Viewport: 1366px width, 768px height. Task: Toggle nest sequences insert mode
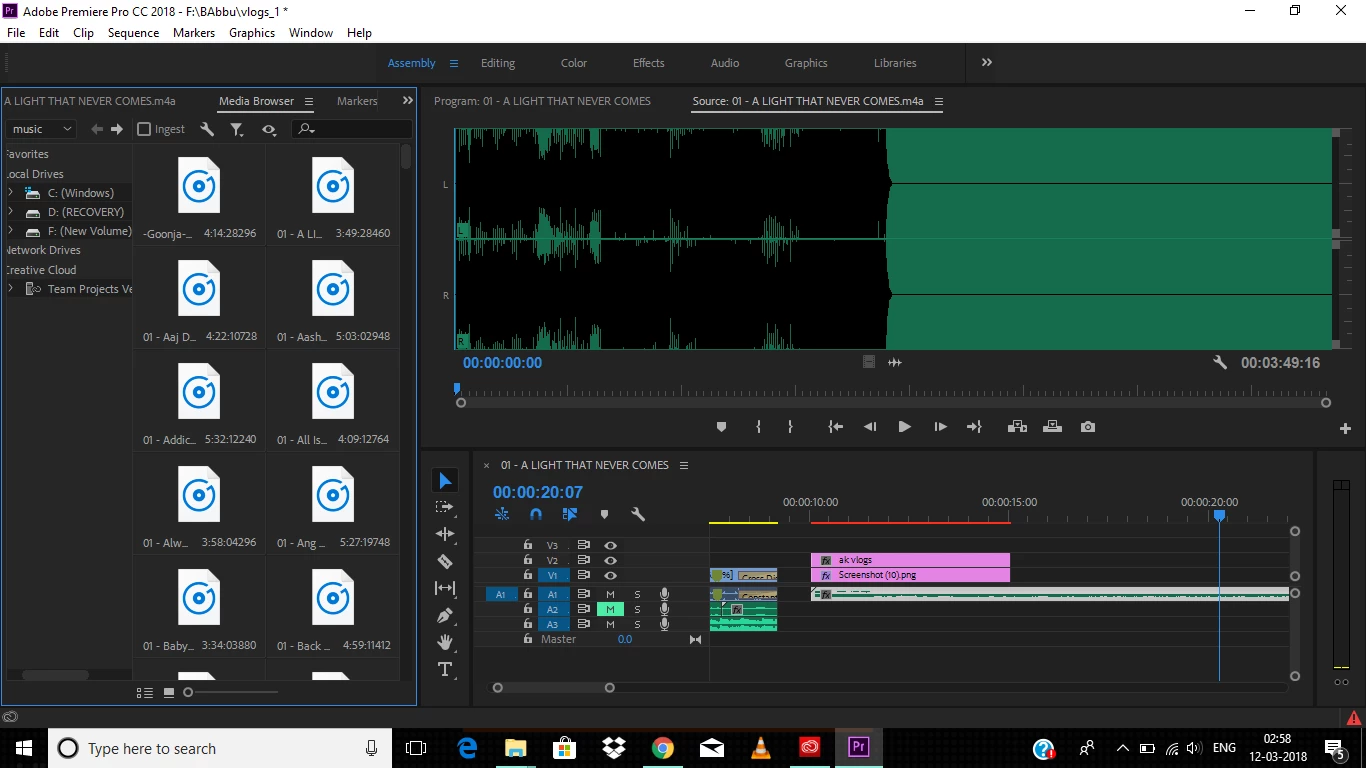(502, 515)
